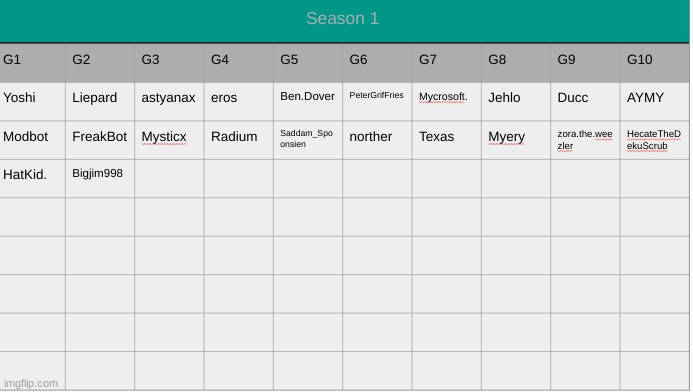The image size is (693, 392).
Task: Select the Modbot cell
Action: pyautogui.click(x=33, y=140)
